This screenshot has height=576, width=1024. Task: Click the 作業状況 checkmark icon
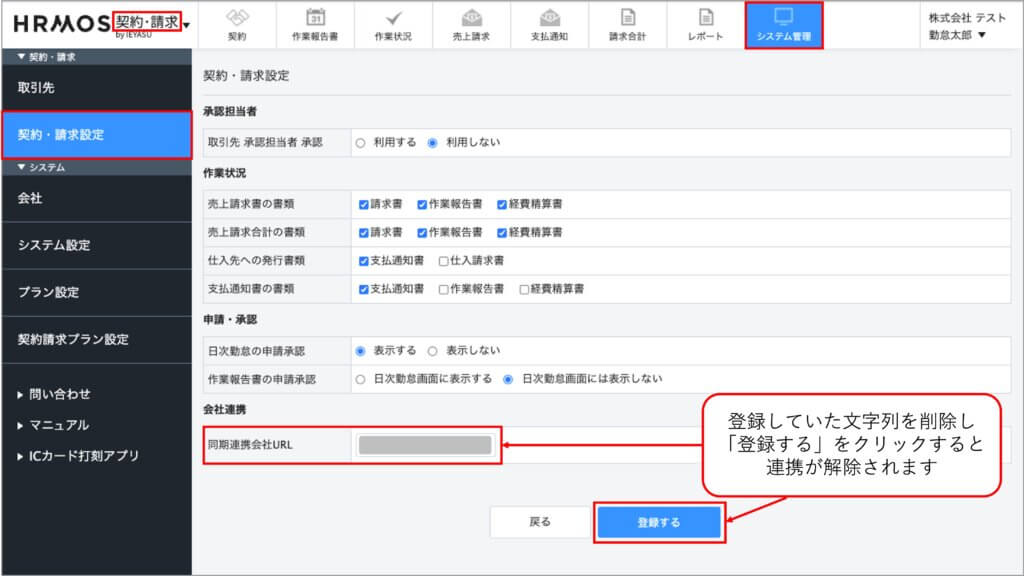[x=393, y=18]
